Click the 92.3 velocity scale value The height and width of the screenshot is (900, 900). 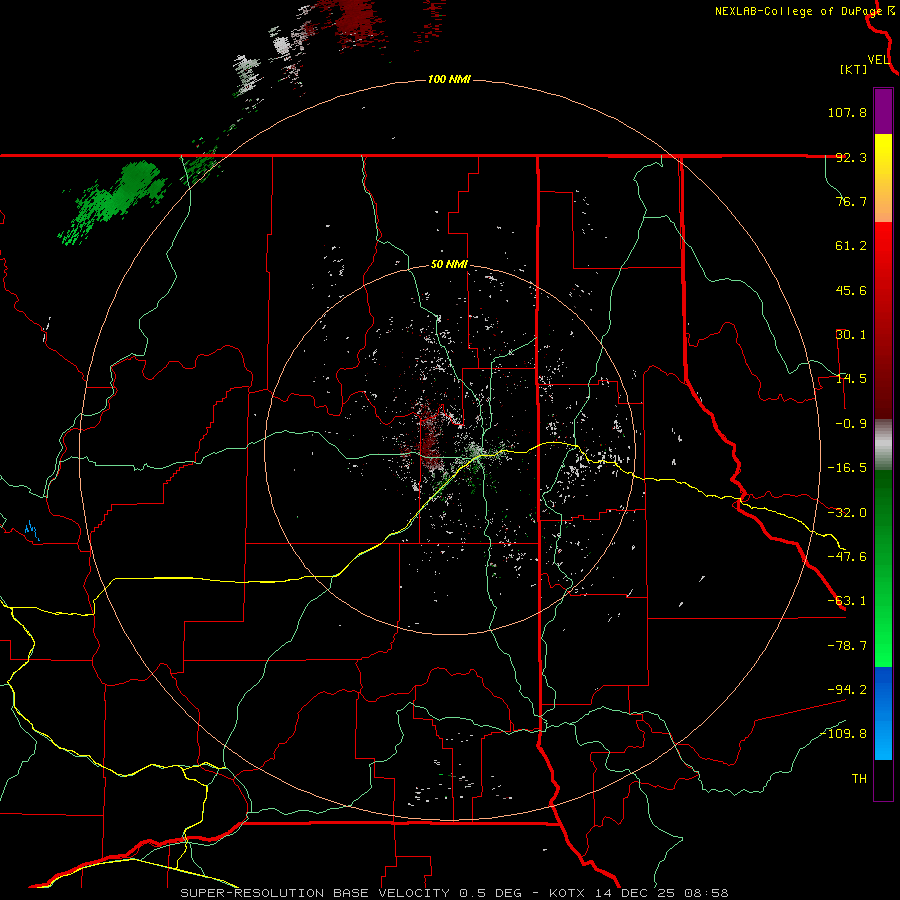[851, 157]
